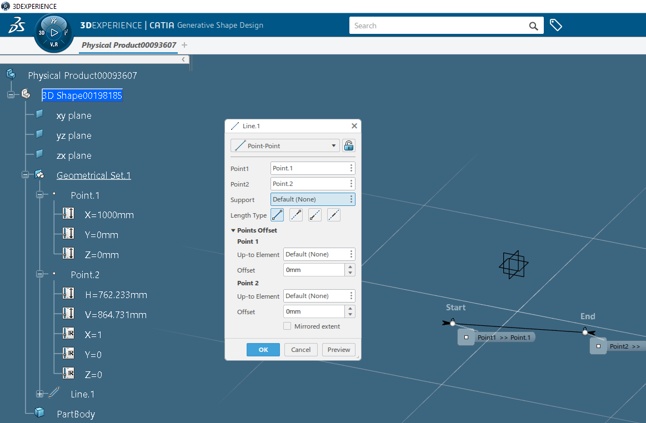Click the Z=0mm parameter icon
Viewport: 646px width, 423px height.
(68, 253)
